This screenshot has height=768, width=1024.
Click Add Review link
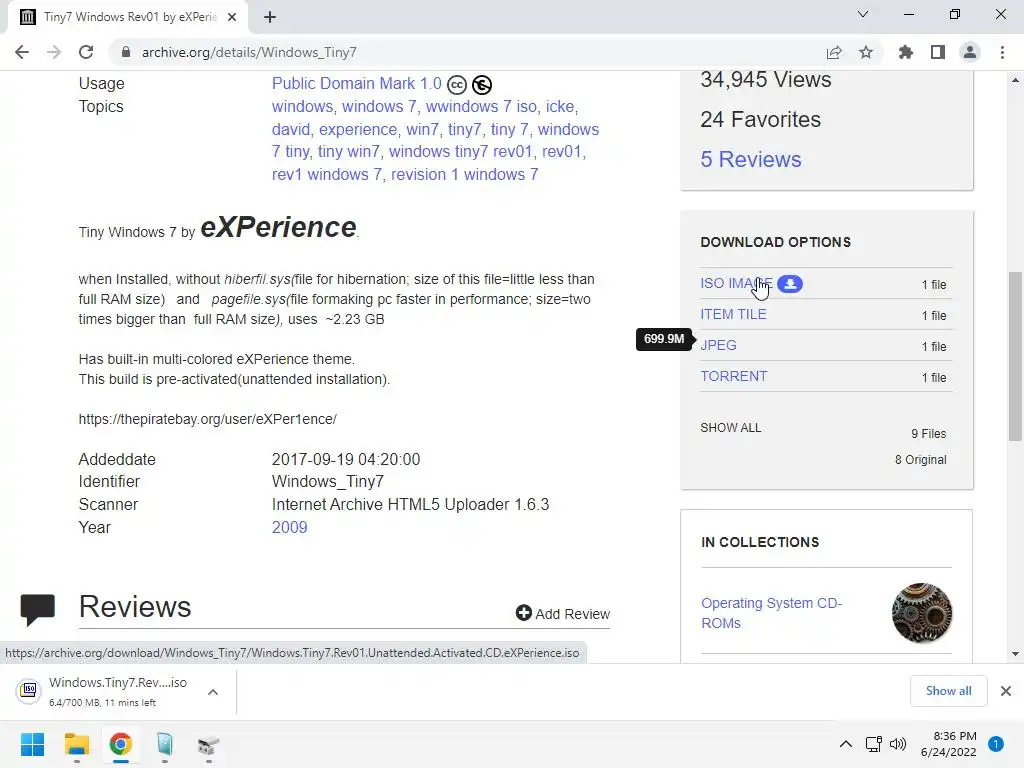(572, 614)
